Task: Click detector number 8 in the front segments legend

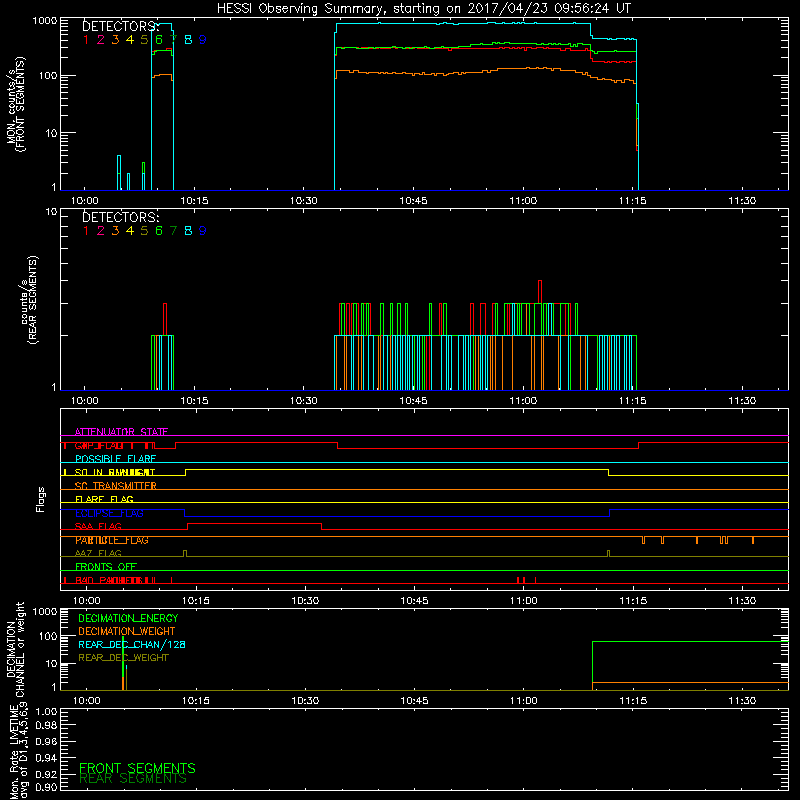Action: coord(188,39)
